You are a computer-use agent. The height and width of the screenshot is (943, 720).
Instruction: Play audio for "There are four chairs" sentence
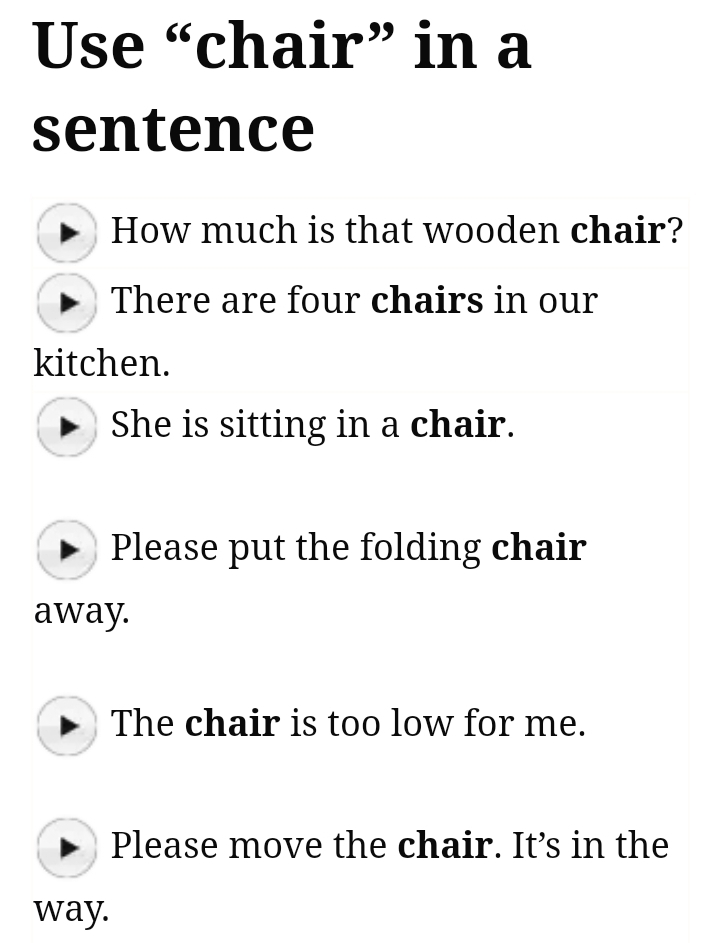[66, 302]
